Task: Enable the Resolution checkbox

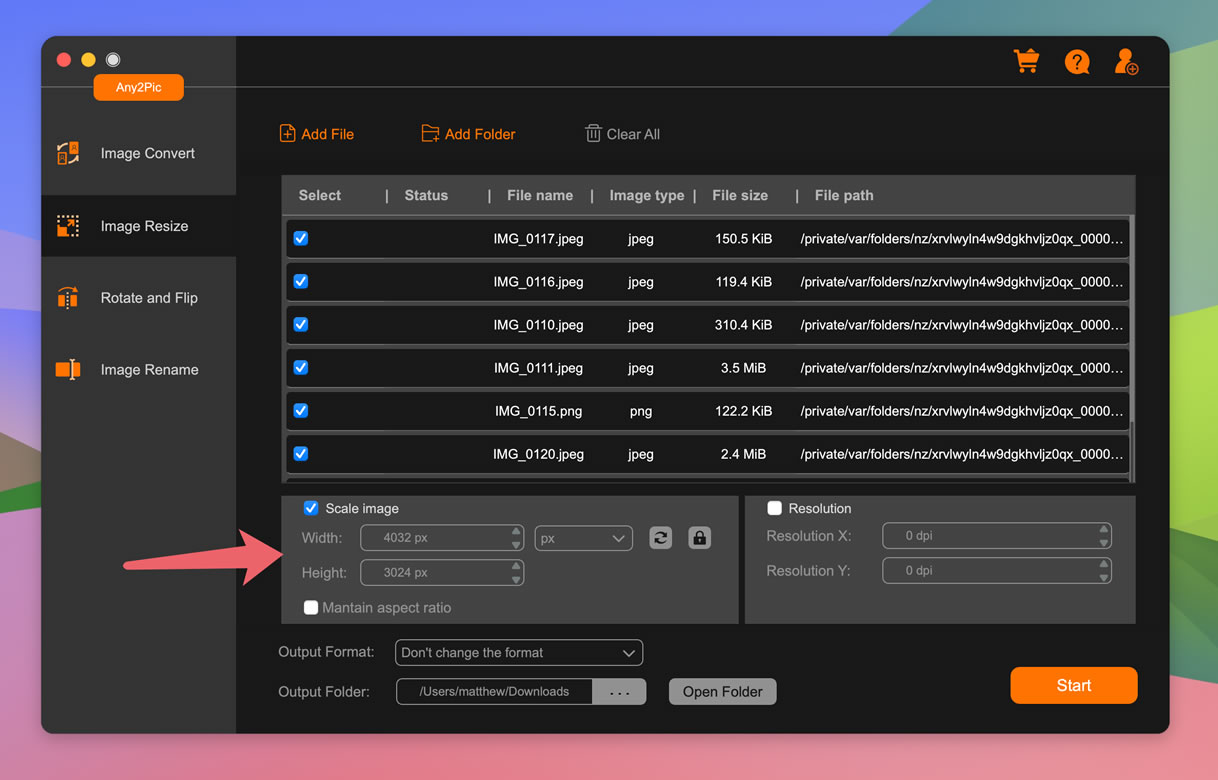Action: pyautogui.click(x=774, y=508)
